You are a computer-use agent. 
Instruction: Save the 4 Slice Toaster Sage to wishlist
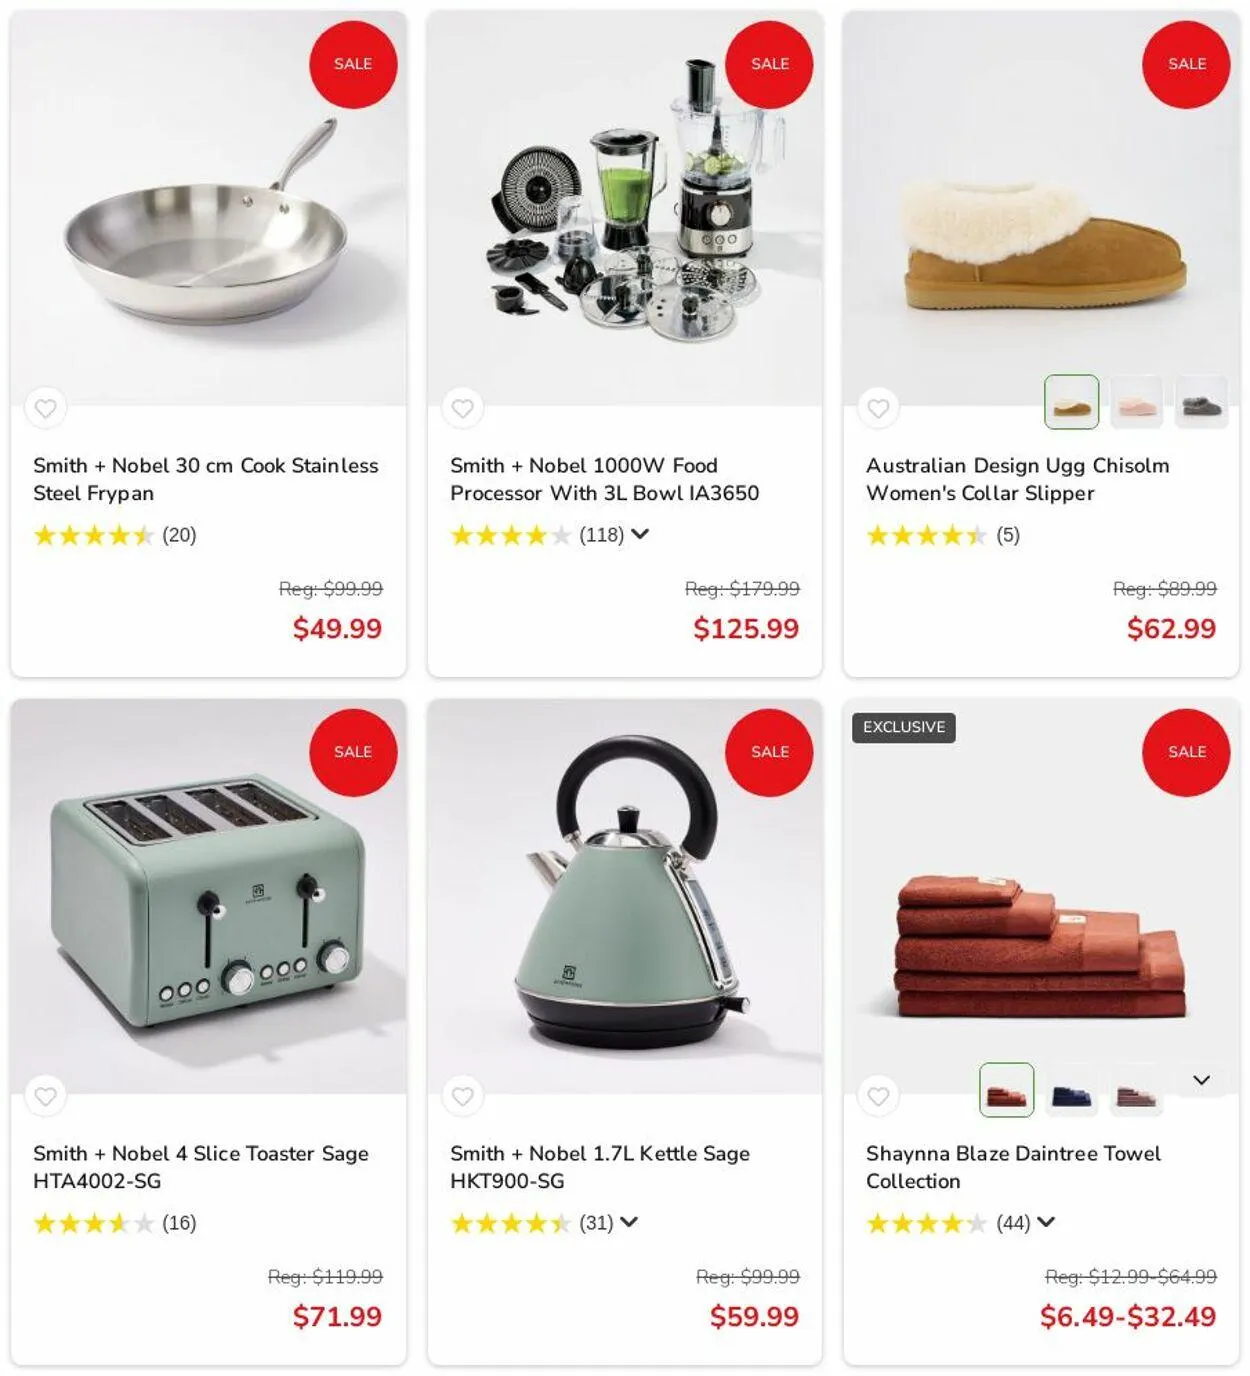click(45, 1096)
